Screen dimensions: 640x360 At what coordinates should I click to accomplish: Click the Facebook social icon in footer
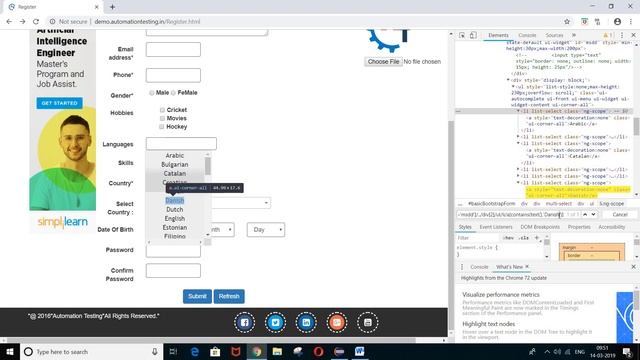click(244, 322)
